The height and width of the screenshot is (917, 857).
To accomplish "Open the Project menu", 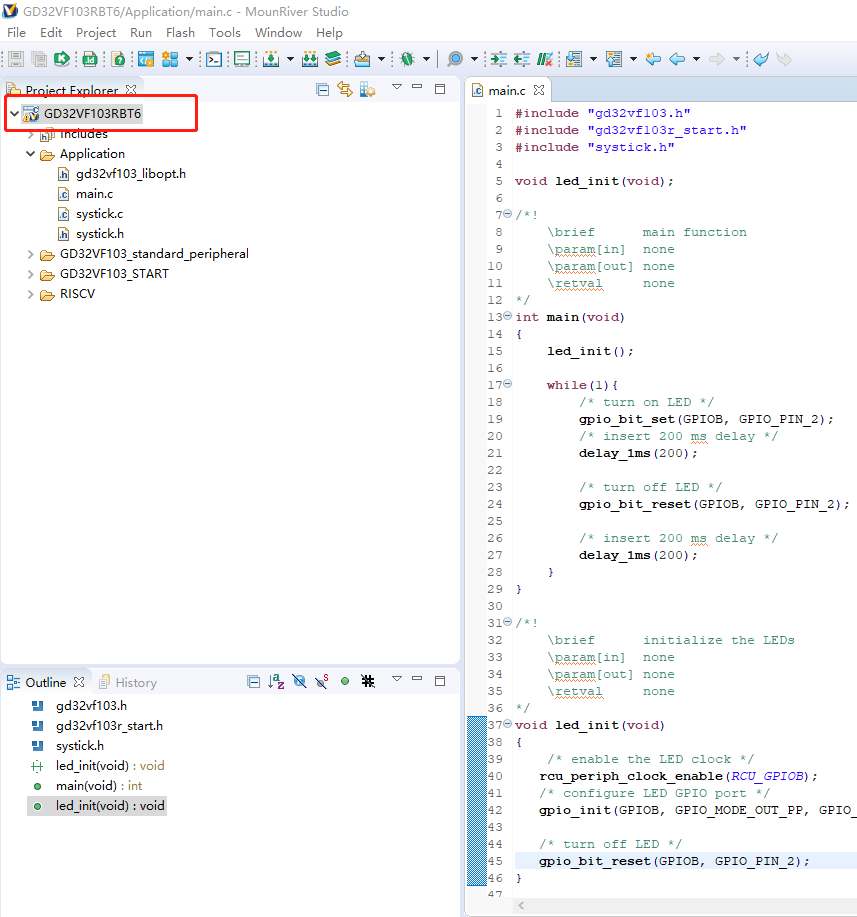I will click(x=96, y=33).
